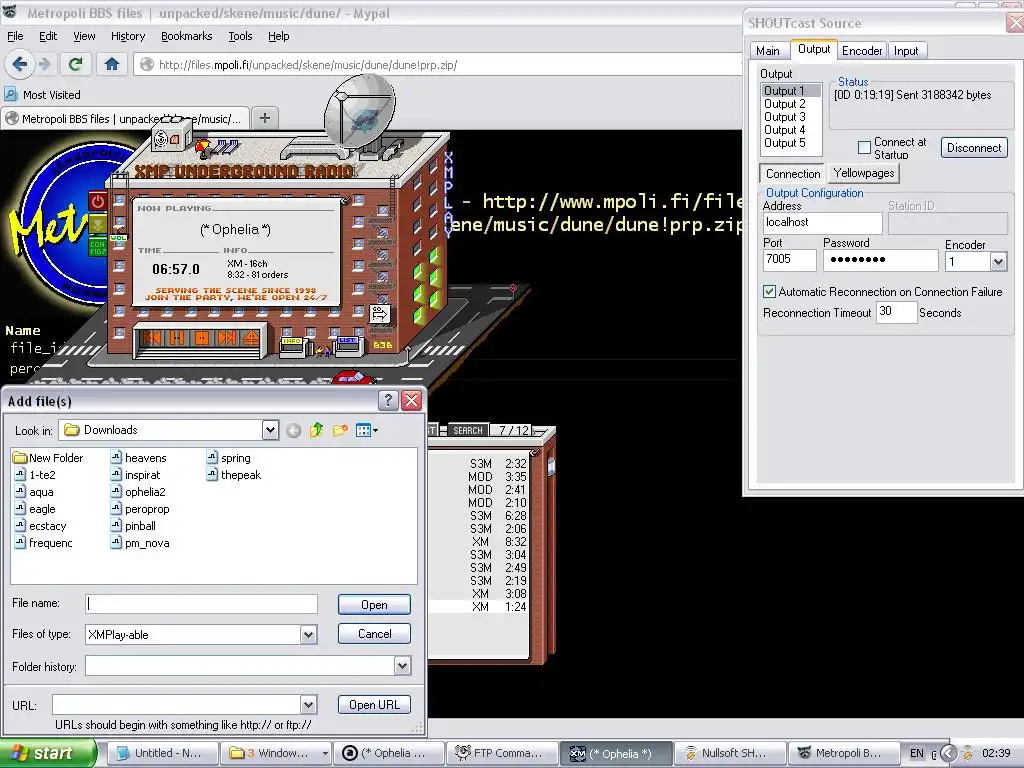Click the Open URL button
Screen dimensions: 1024x768
374,704
